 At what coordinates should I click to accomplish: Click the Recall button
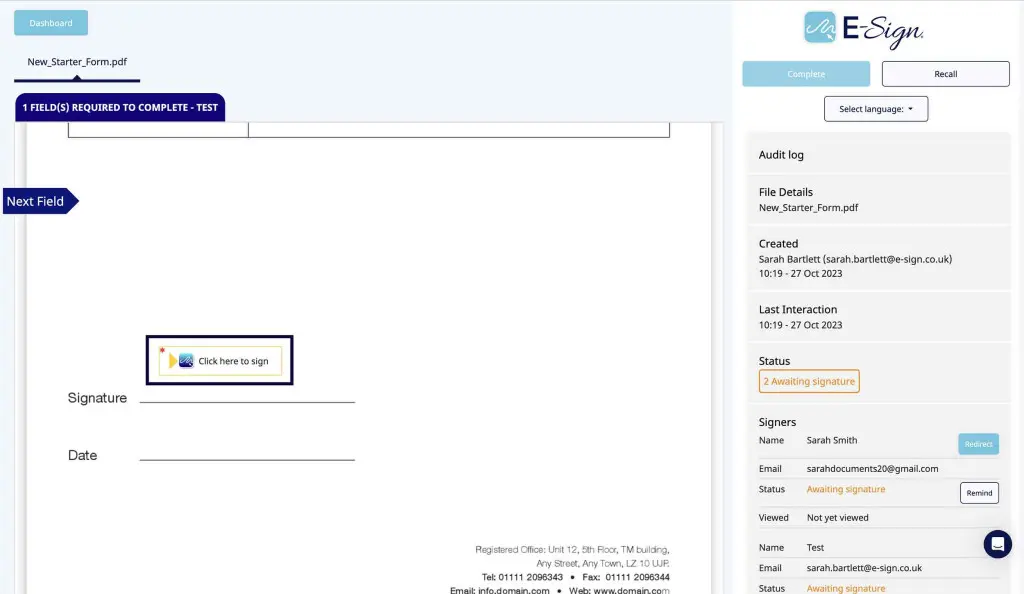(x=945, y=74)
